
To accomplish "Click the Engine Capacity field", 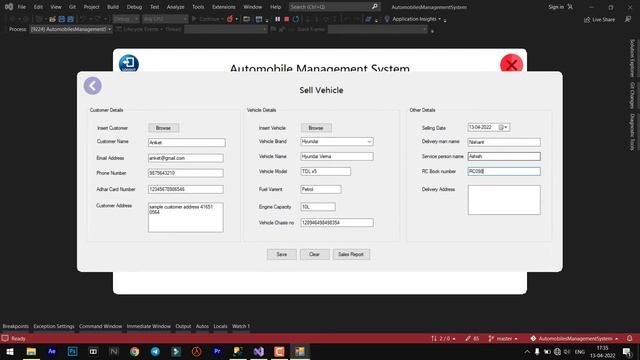I will (318, 207).
